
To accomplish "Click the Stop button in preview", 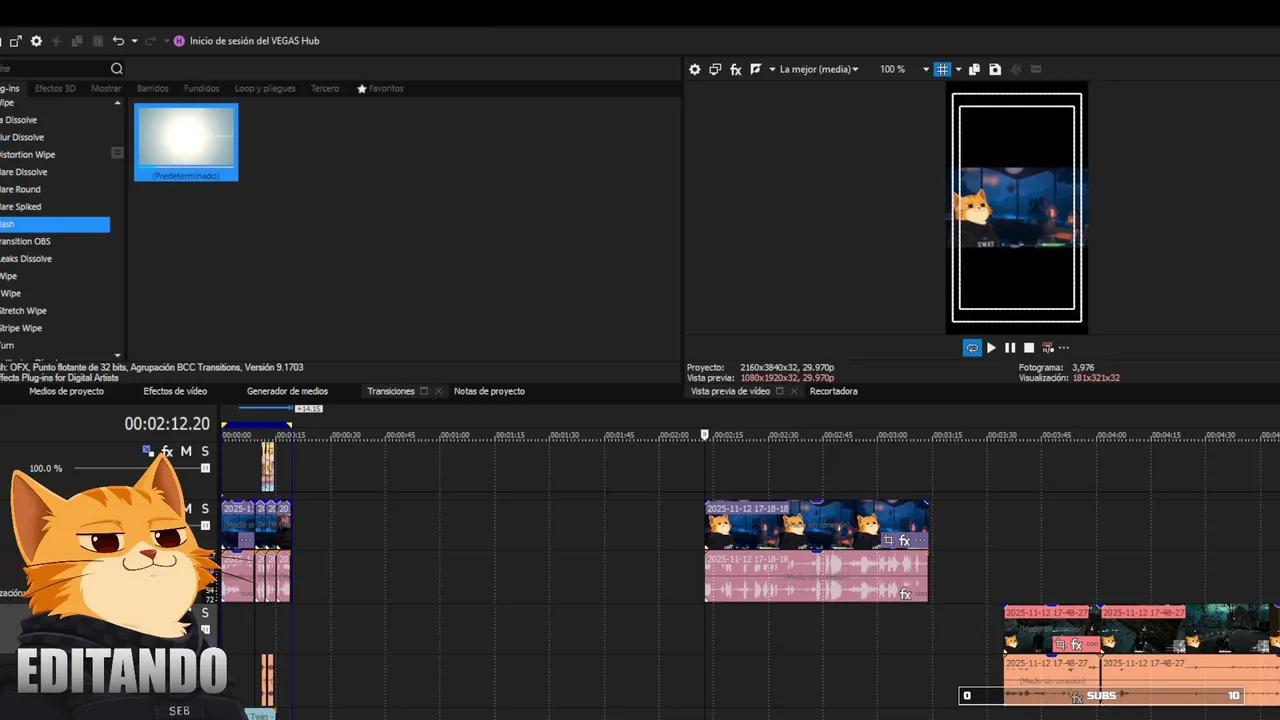I will pos(1029,348).
